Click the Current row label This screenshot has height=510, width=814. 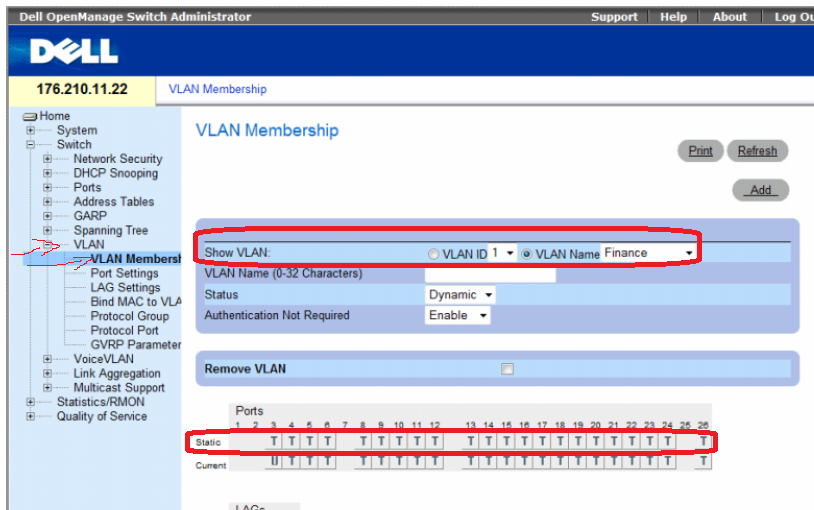coord(211,465)
